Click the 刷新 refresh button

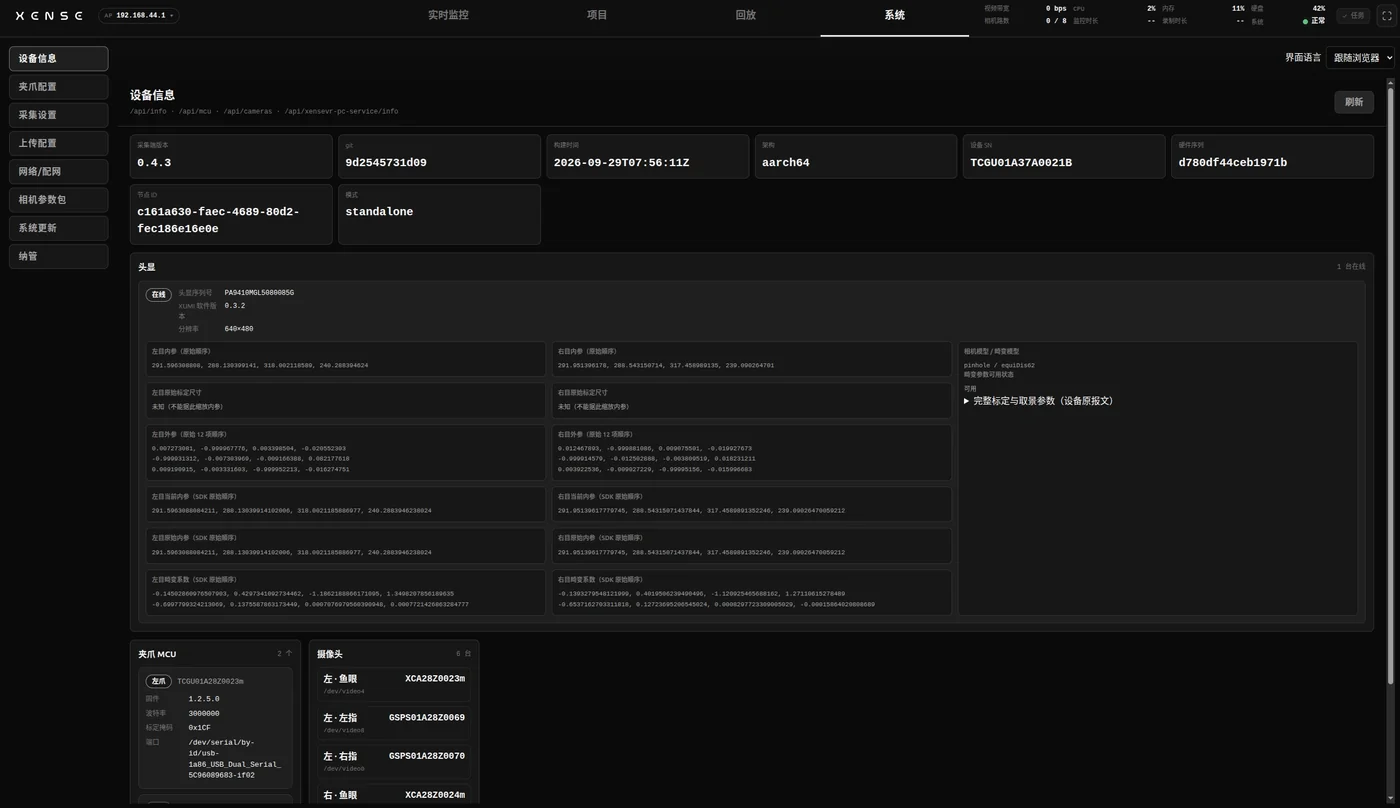pos(1354,102)
